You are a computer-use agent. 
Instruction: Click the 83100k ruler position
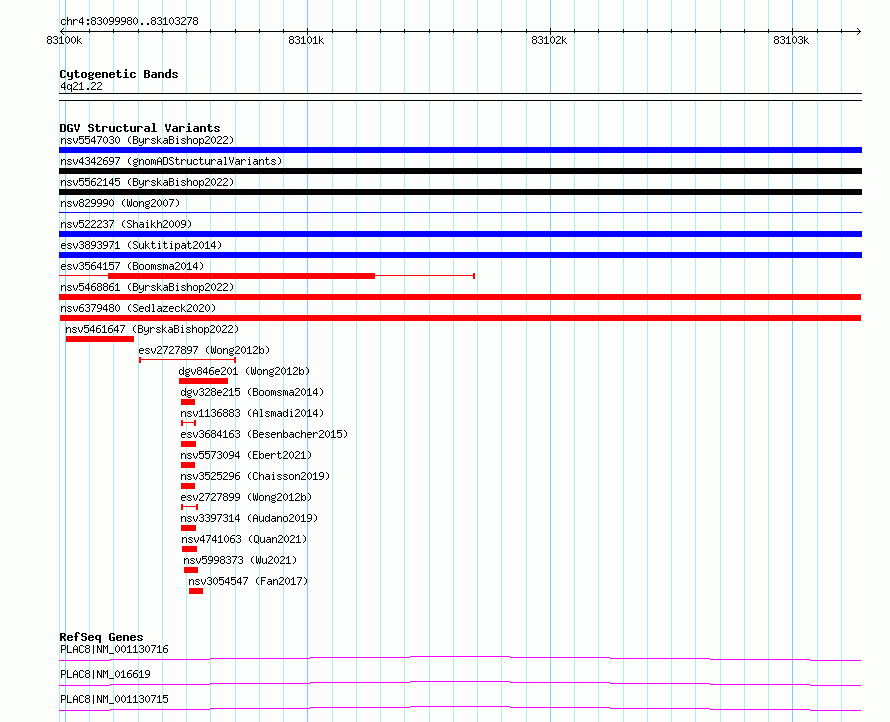[x=64, y=40]
